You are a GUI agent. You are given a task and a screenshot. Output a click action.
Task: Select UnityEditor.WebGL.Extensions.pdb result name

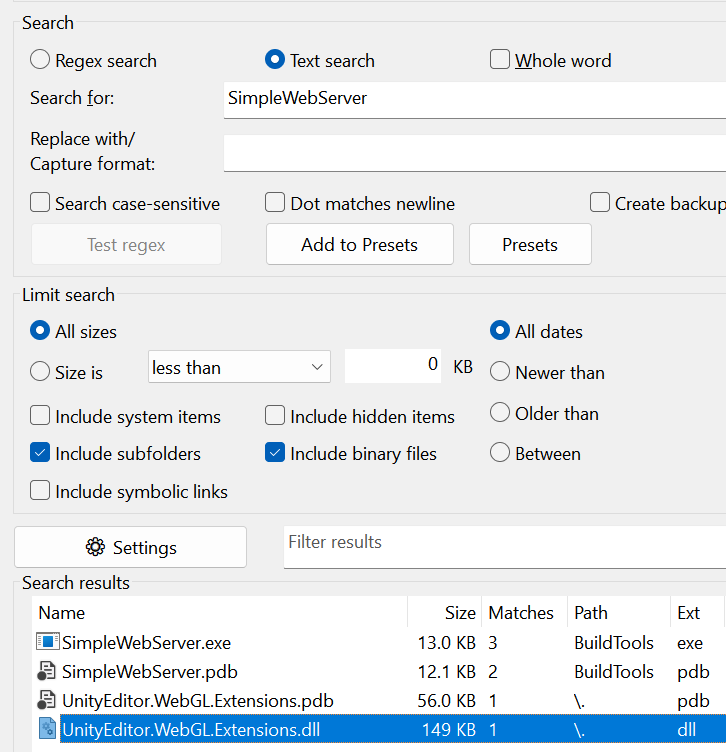(x=198, y=701)
